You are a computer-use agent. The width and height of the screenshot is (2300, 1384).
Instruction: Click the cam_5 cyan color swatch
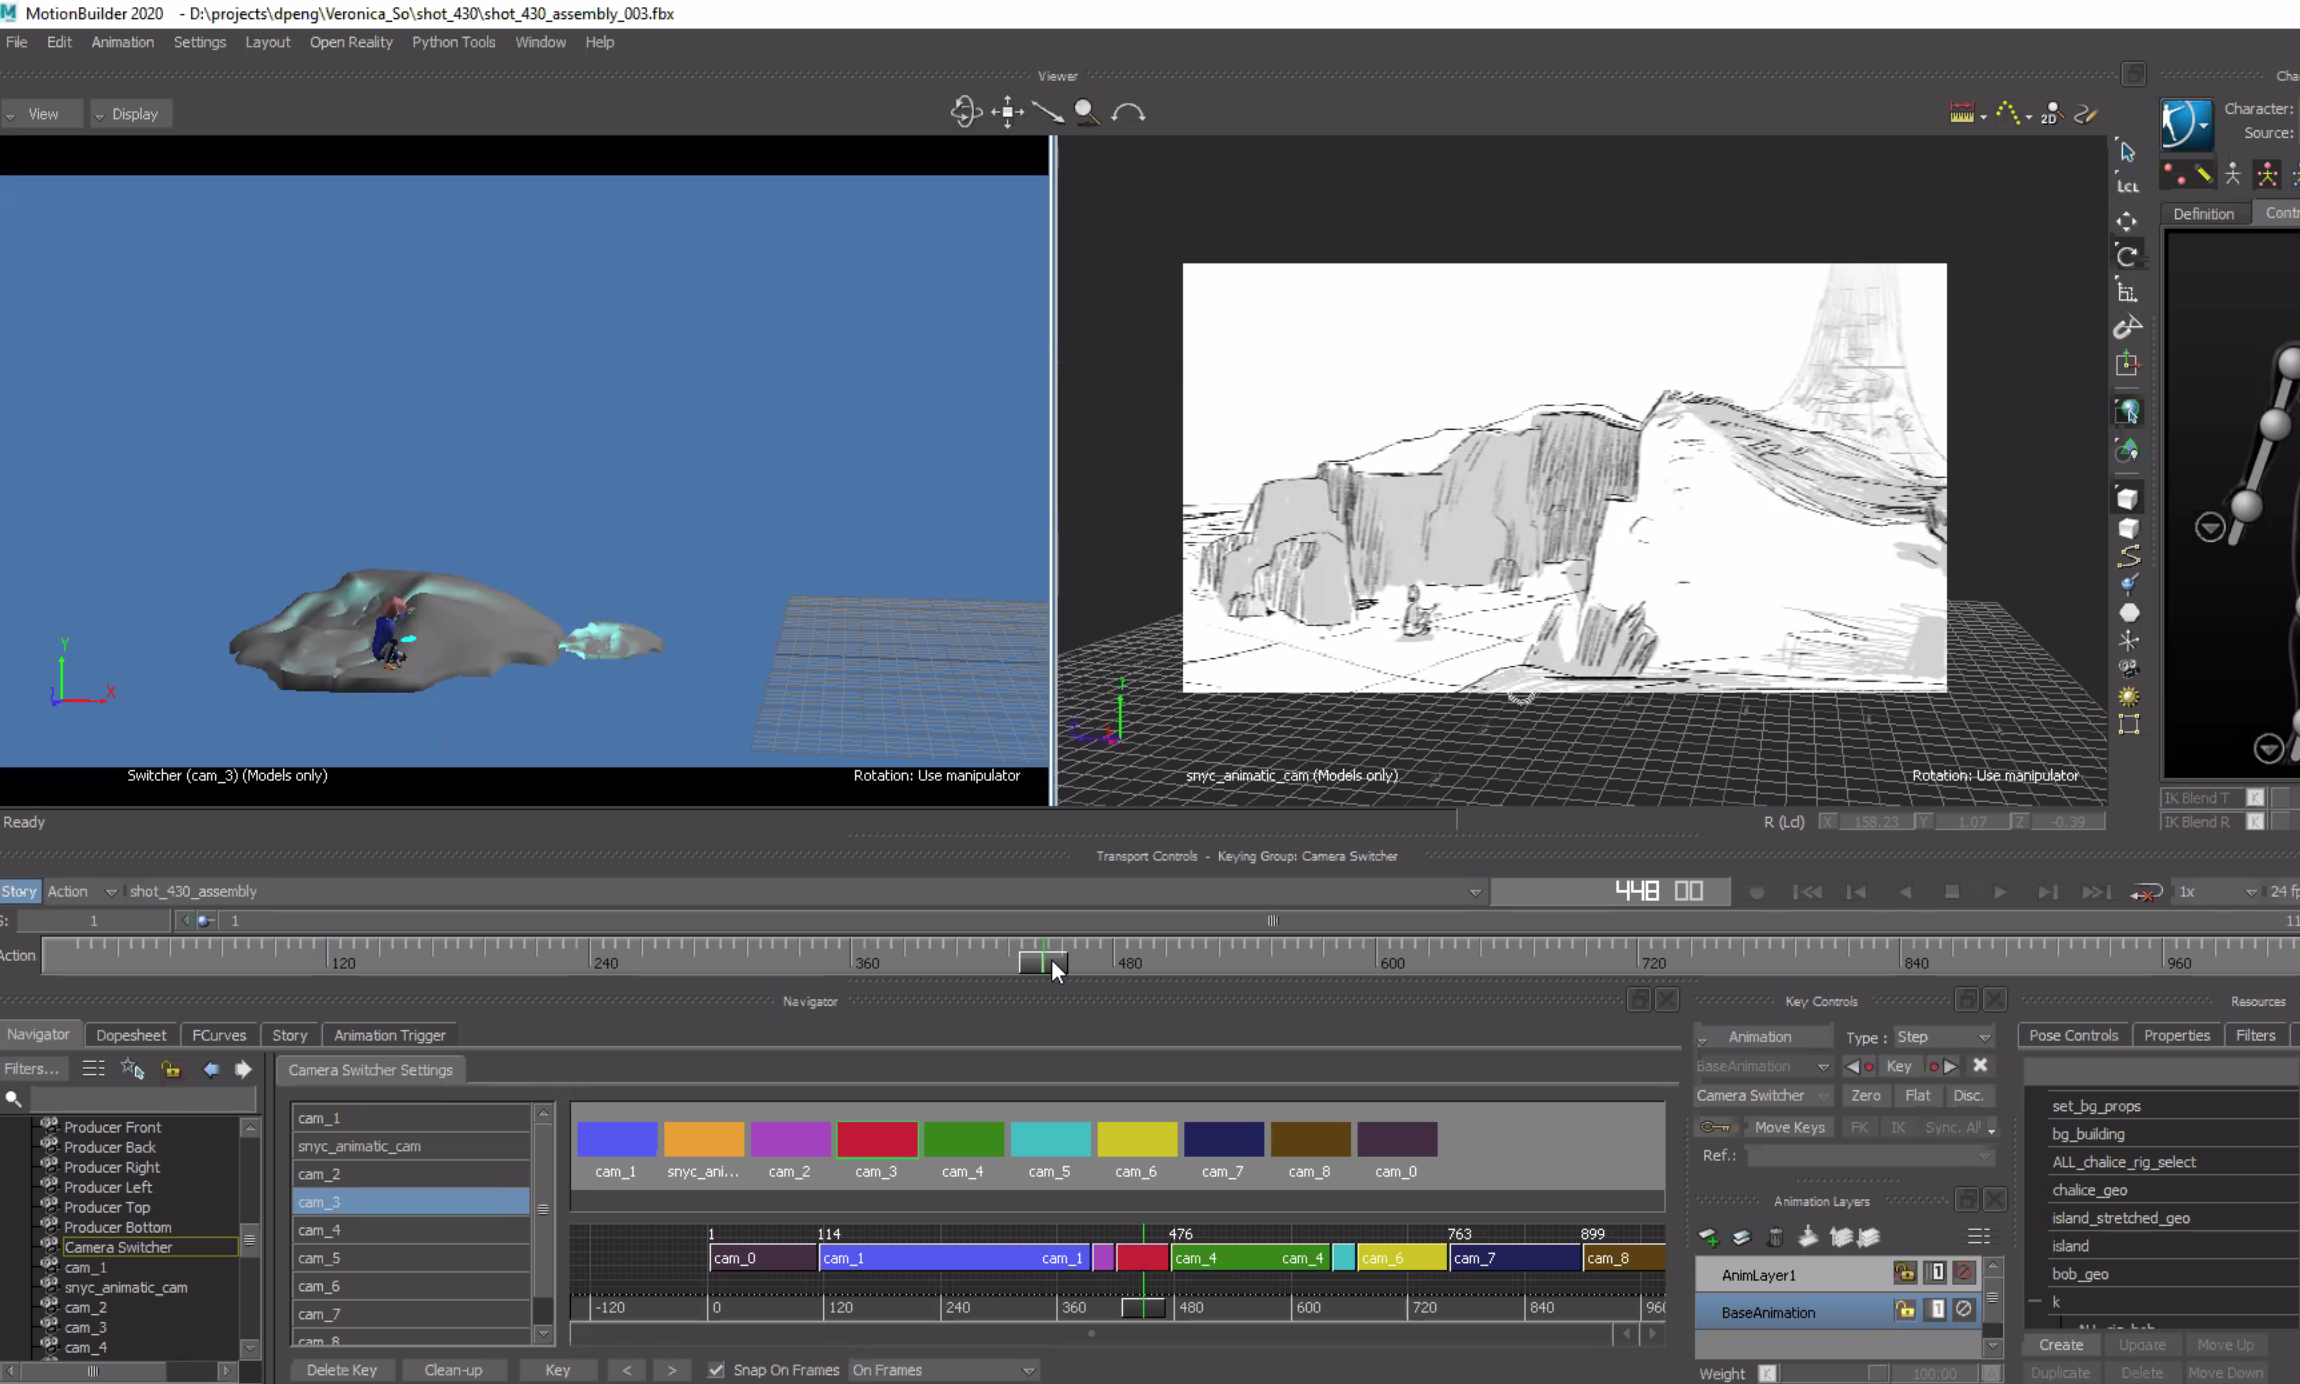click(1050, 1139)
